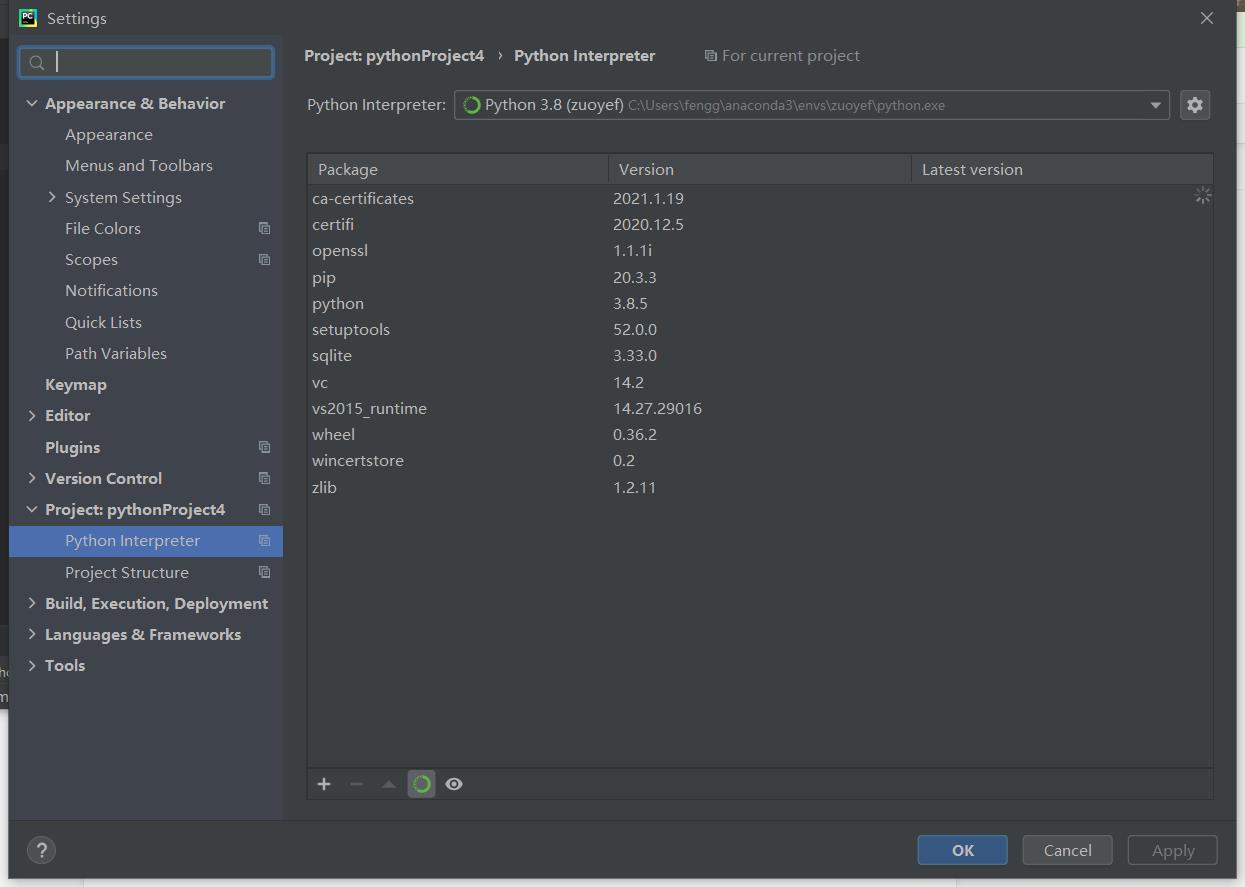1245x887 pixels.
Task: Select the sqlite package row
Action: click(760, 355)
